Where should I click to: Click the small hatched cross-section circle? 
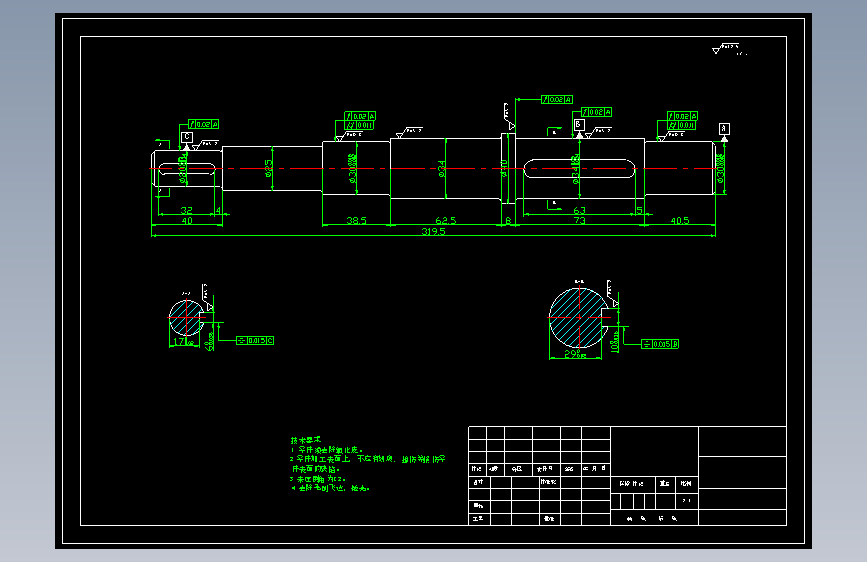[186, 318]
